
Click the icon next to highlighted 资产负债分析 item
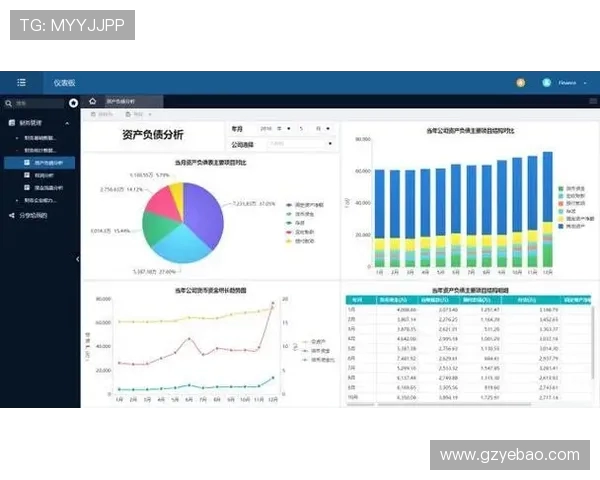coord(27,163)
